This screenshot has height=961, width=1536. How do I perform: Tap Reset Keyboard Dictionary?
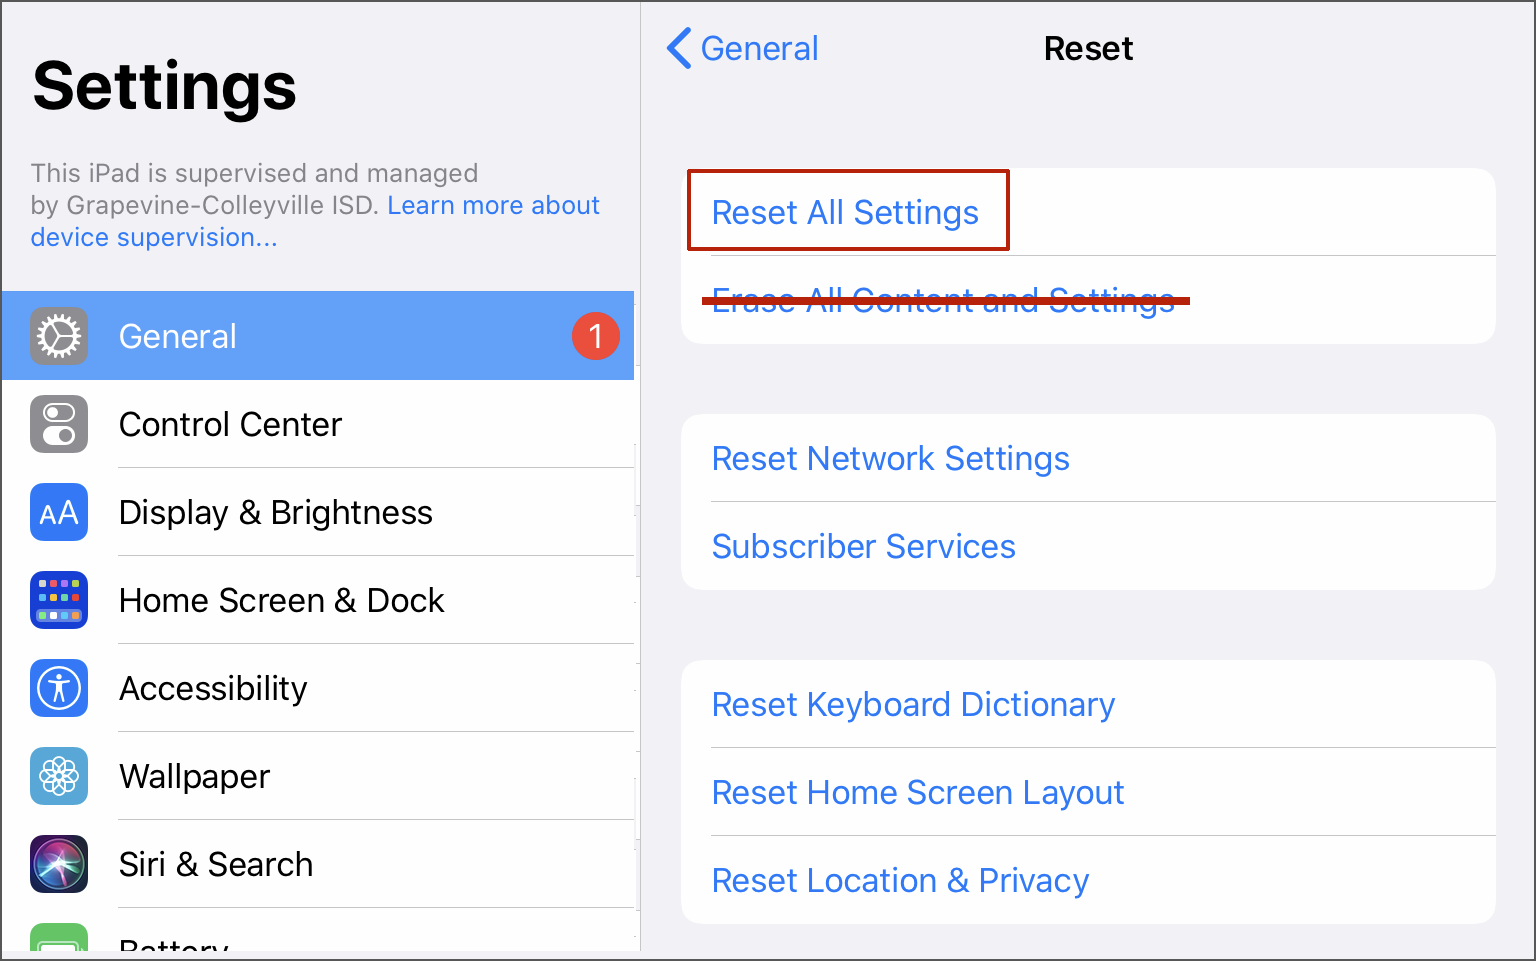(x=912, y=704)
